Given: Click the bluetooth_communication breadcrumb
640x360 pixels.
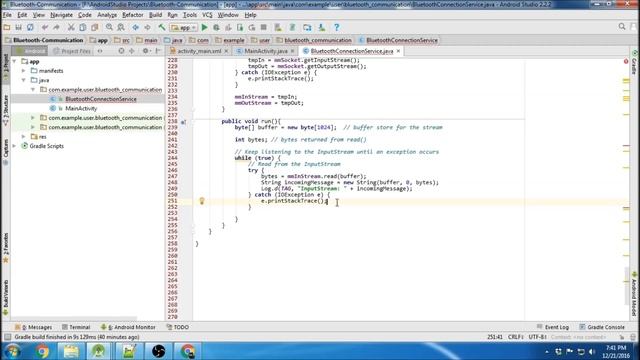Looking at the screenshot, I should 314,40.
